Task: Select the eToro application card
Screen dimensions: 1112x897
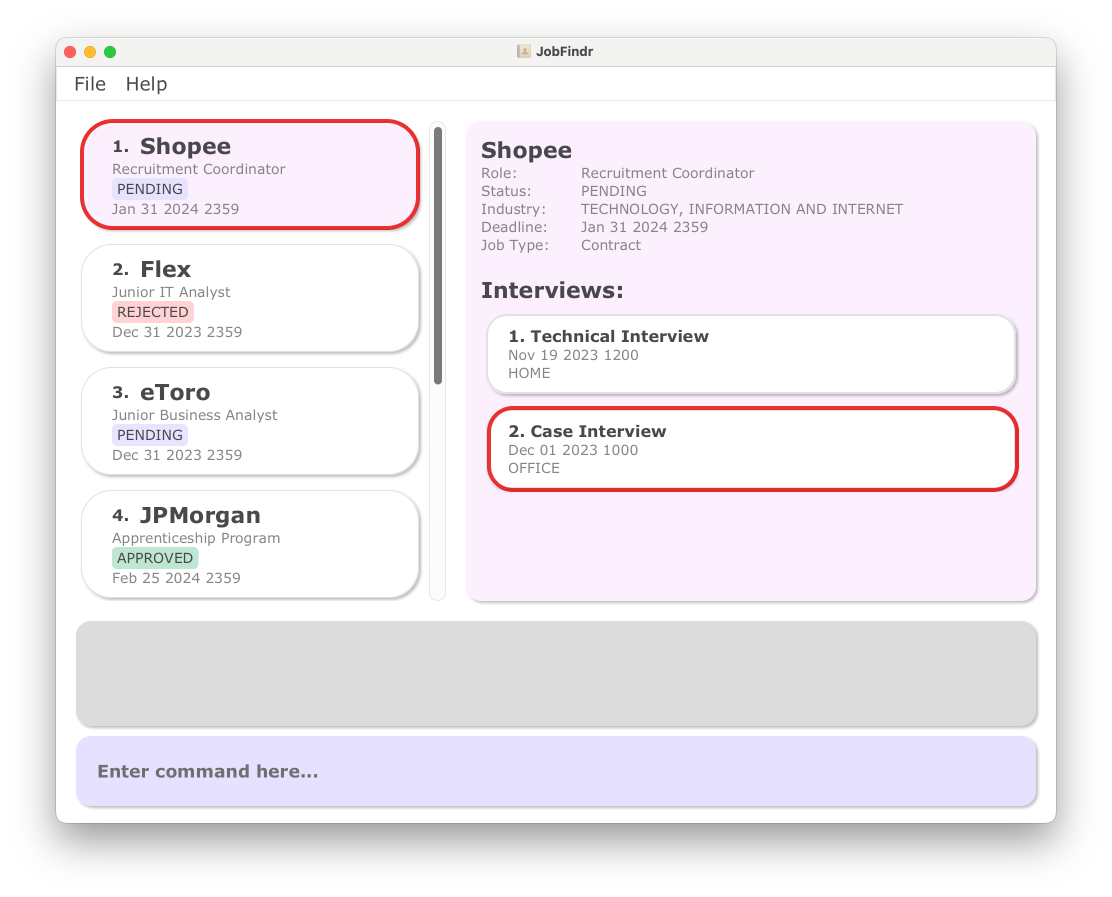Action: pos(250,421)
